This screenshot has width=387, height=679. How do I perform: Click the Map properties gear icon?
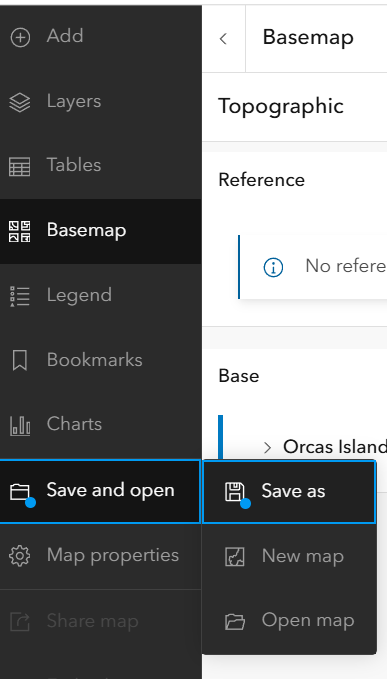tap(20, 556)
